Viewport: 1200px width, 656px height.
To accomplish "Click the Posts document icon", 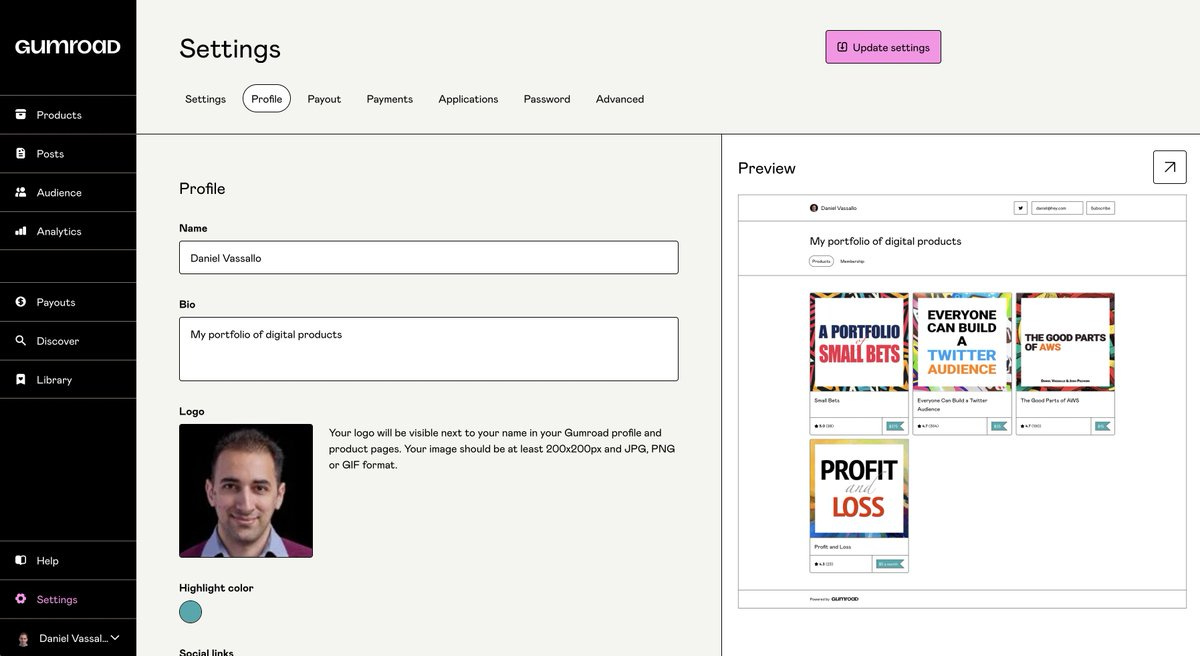I will click(x=21, y=153).
